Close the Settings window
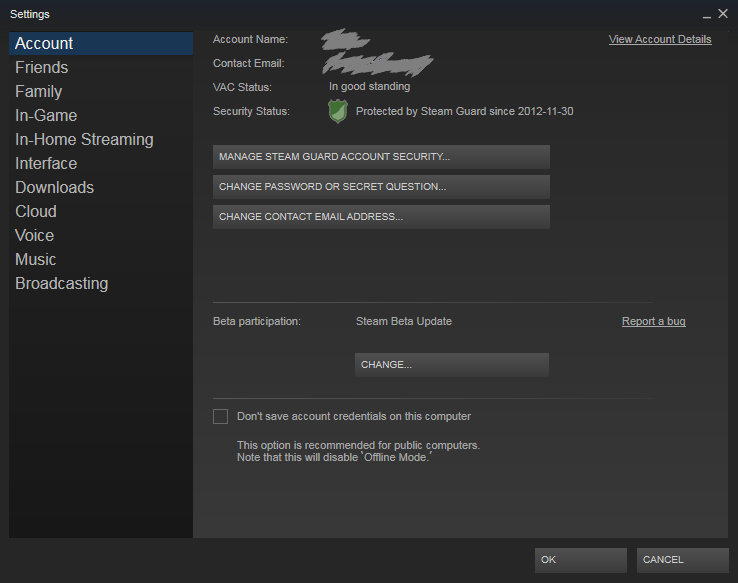The width and height of the screenshot is (738, 583). [723, 14]
